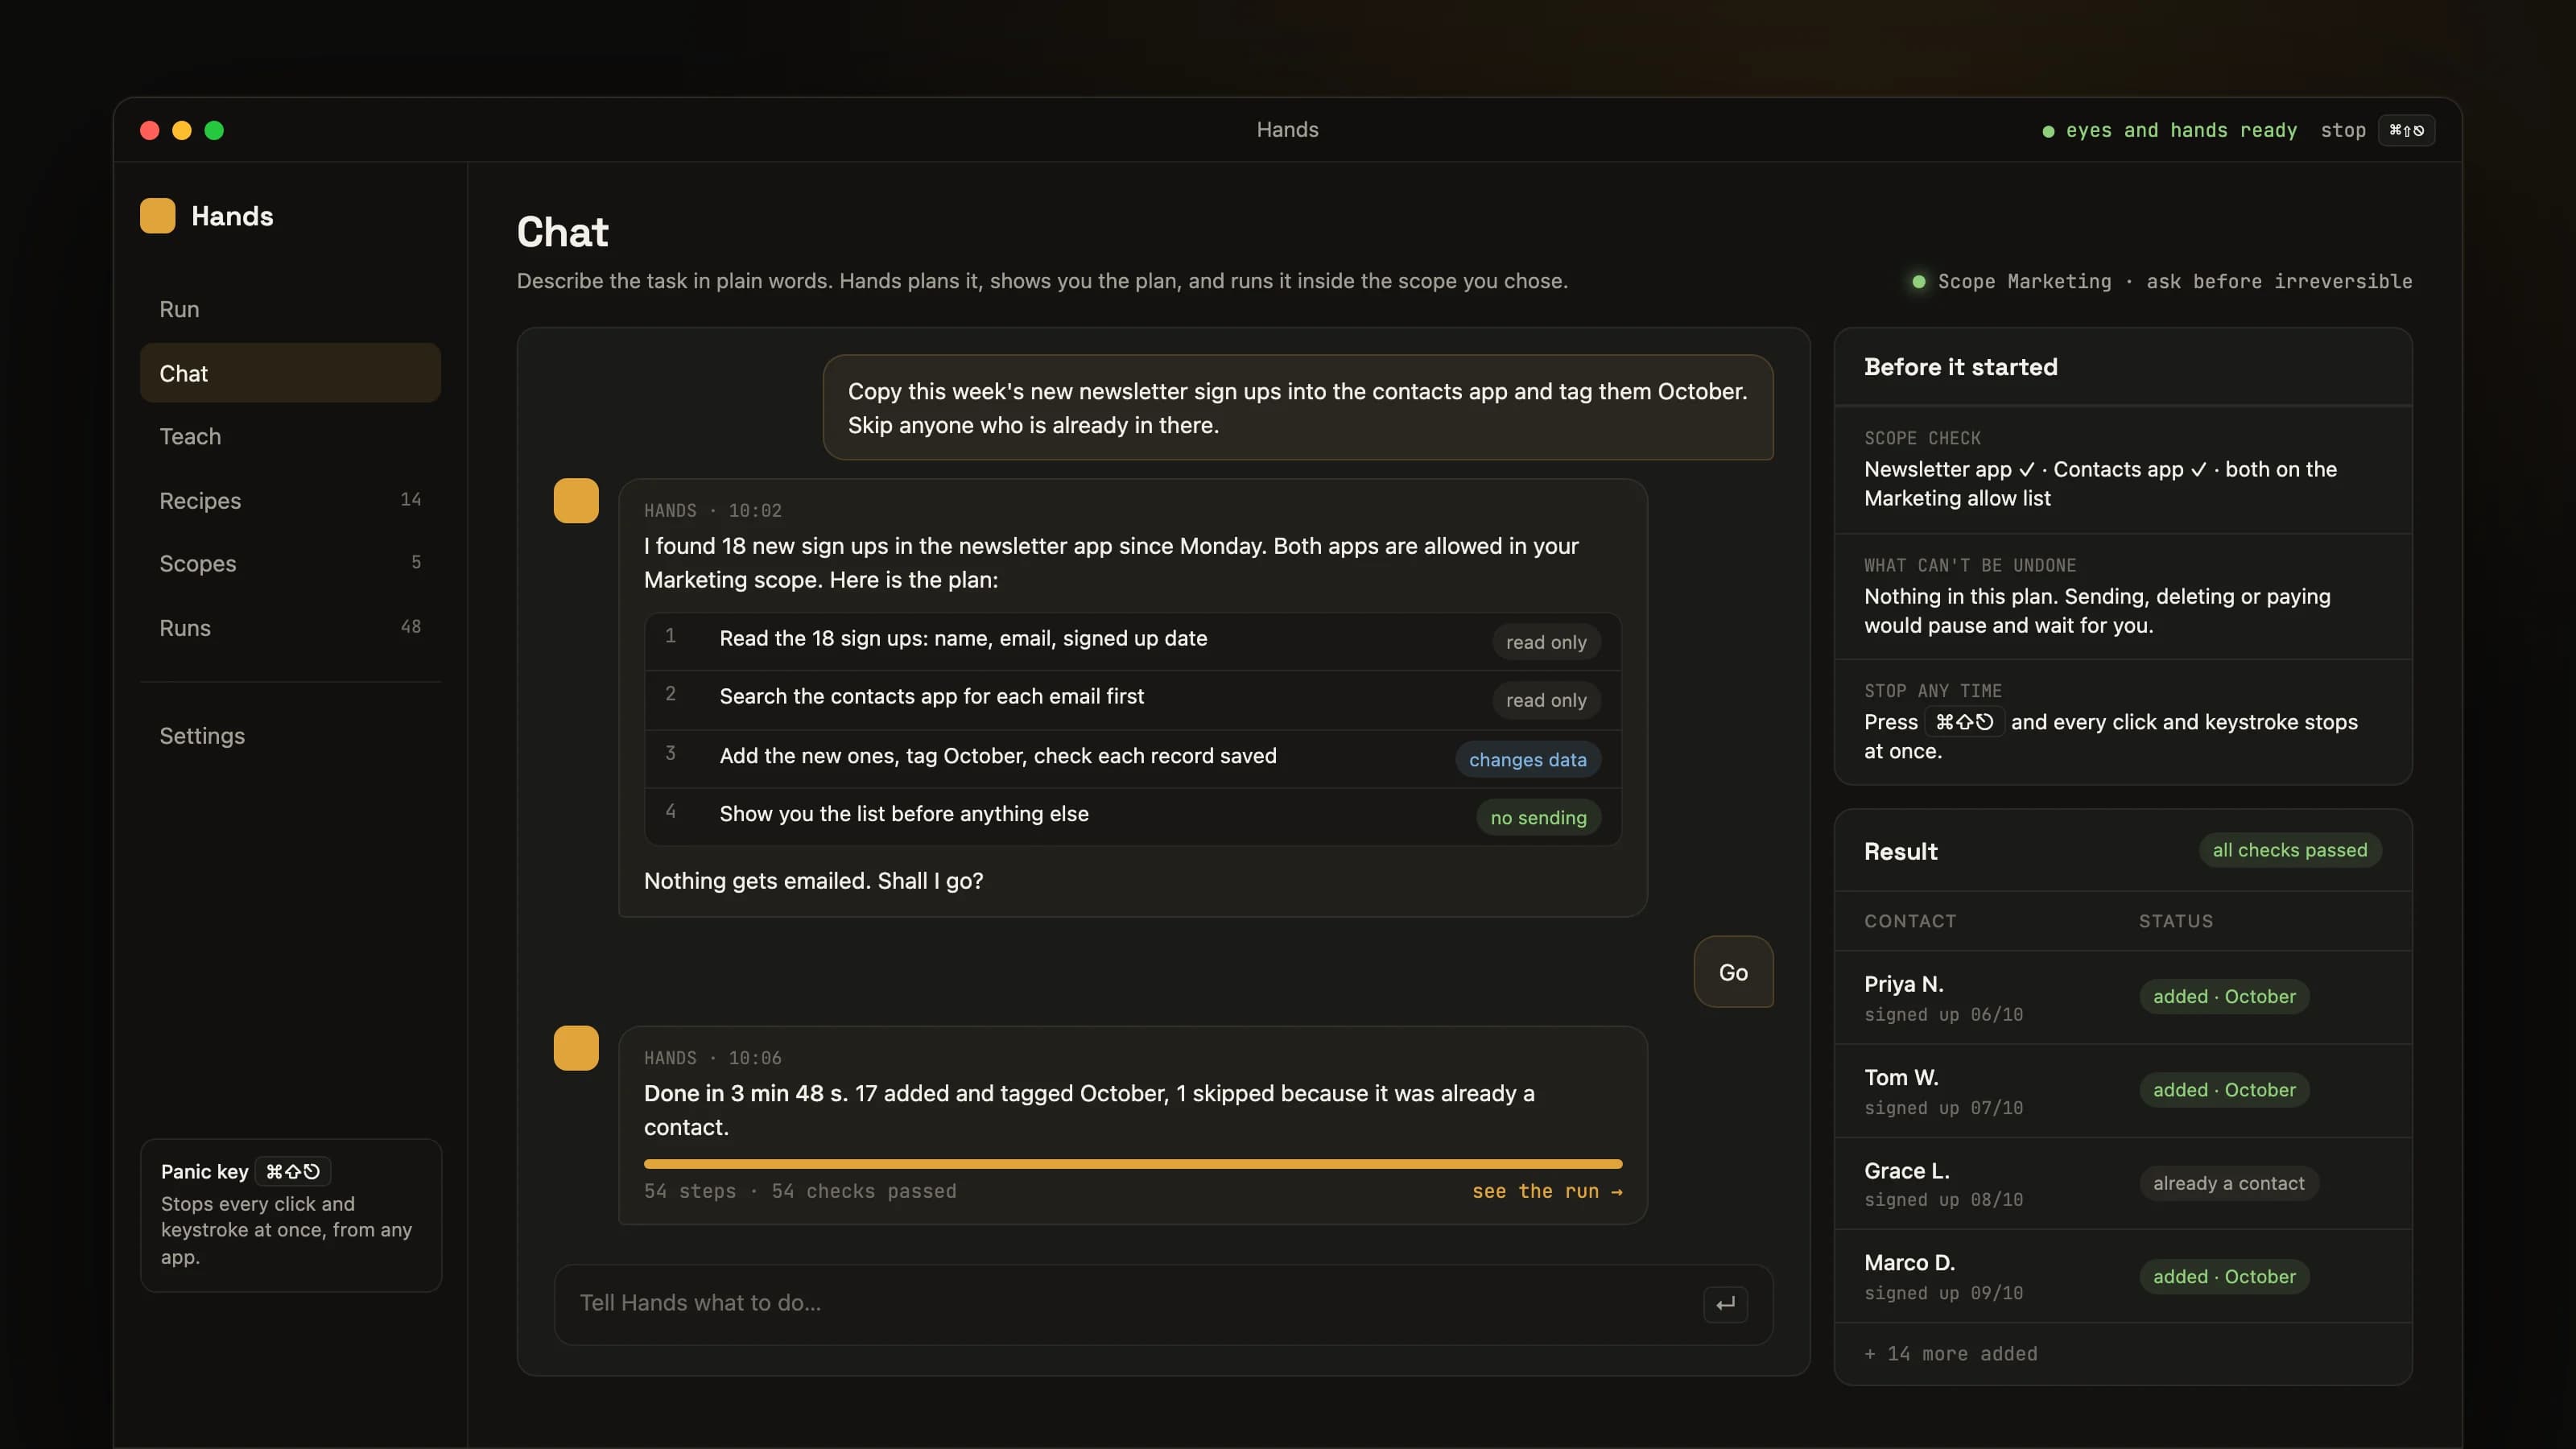The height and width of the screenshot is (1449, 2576).
Task: Click the Hands avatar beside the 10:06 message
Action: pos(576,1048)
